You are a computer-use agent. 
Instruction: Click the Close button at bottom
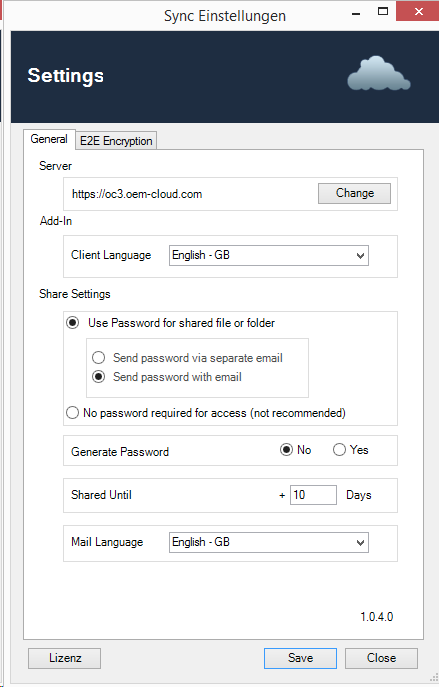click(381, 658)
